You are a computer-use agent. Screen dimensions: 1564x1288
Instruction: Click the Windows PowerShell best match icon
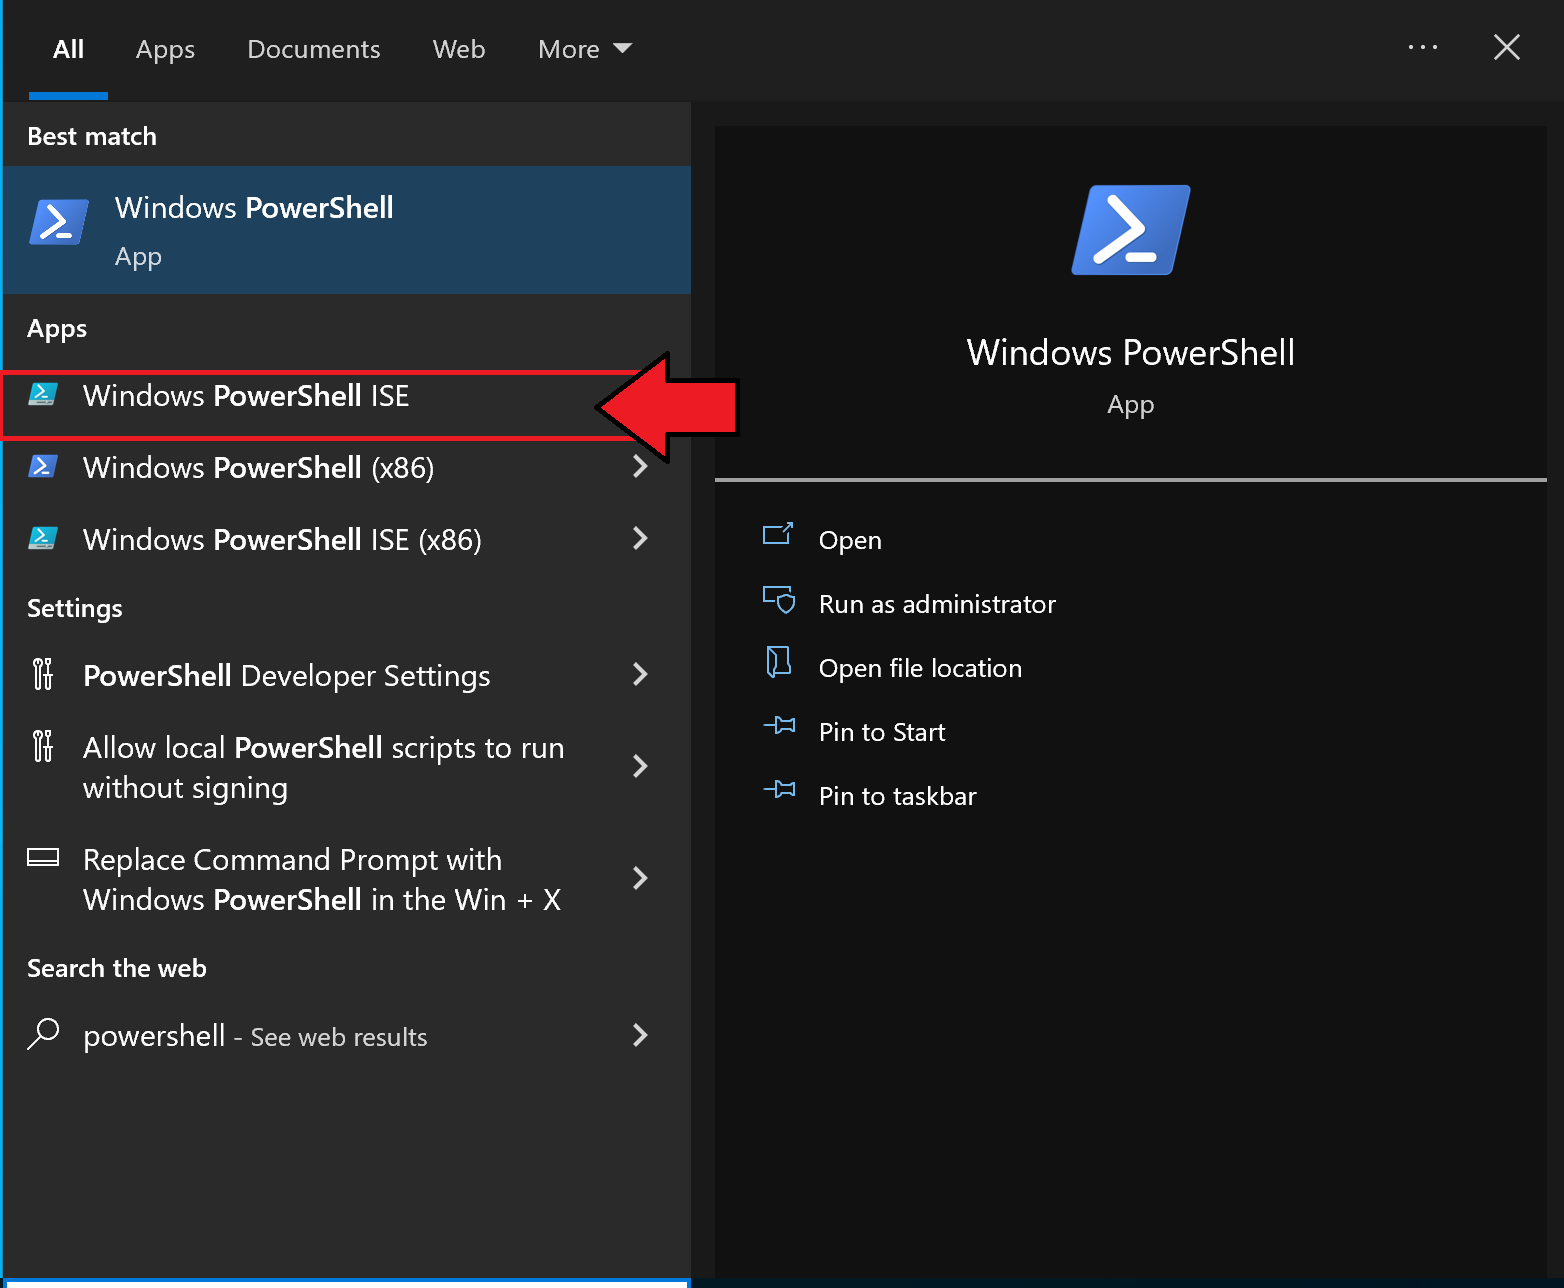pos(59,222)
